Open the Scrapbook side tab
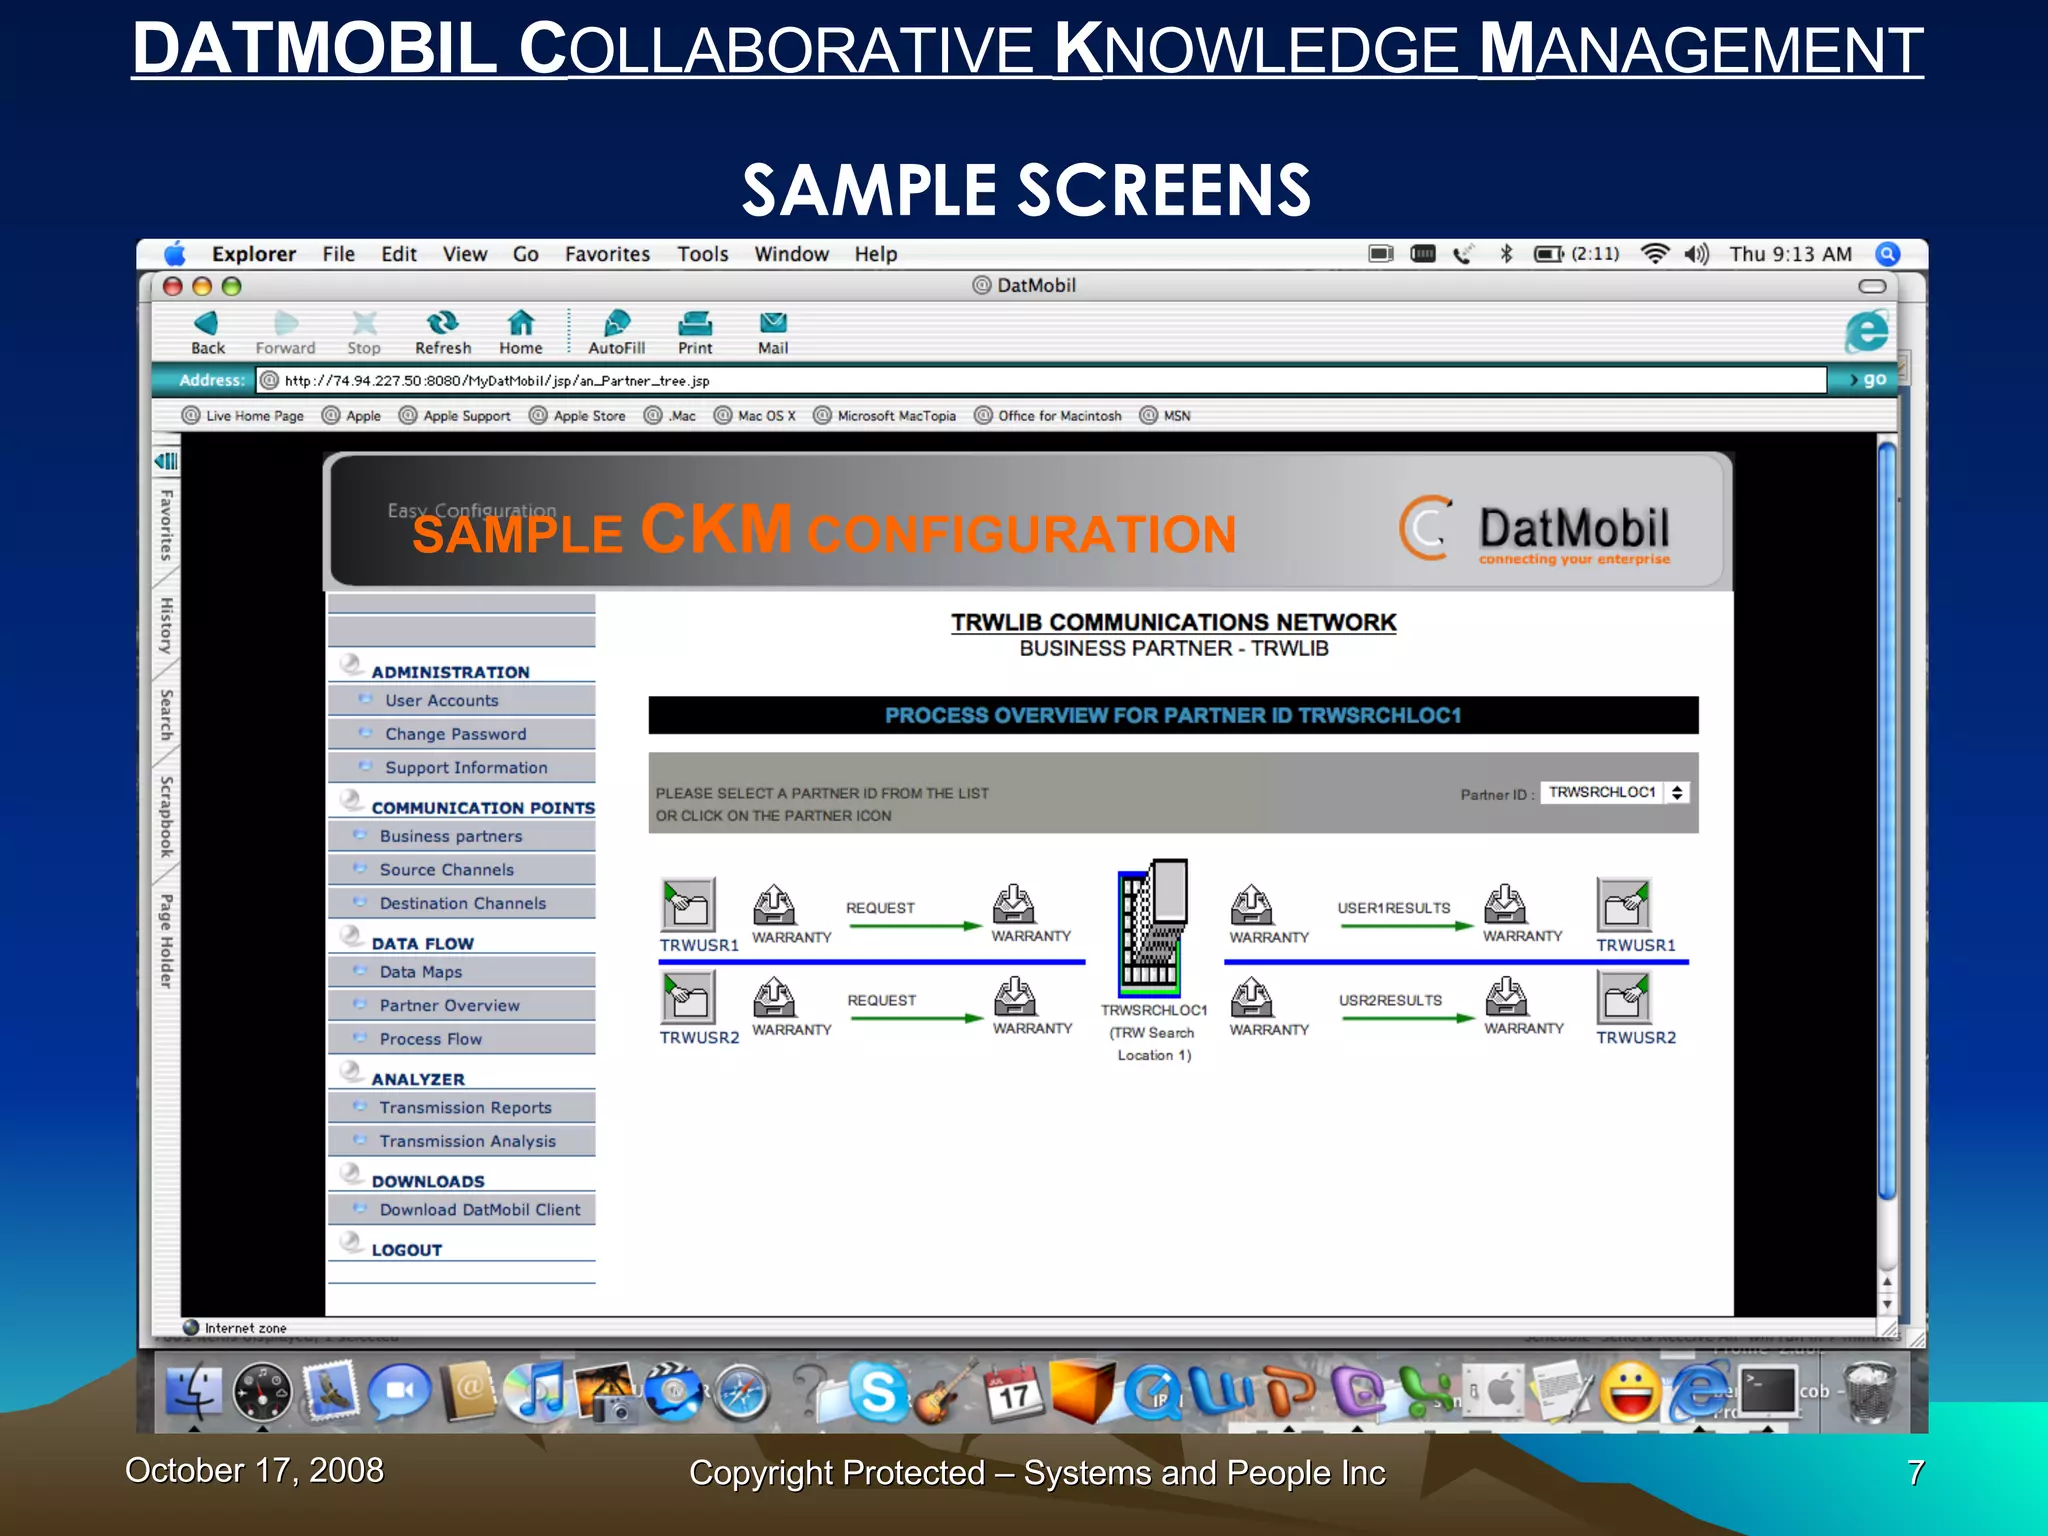The width and height of the screenshot is (2048, 1536). [166, 816]
